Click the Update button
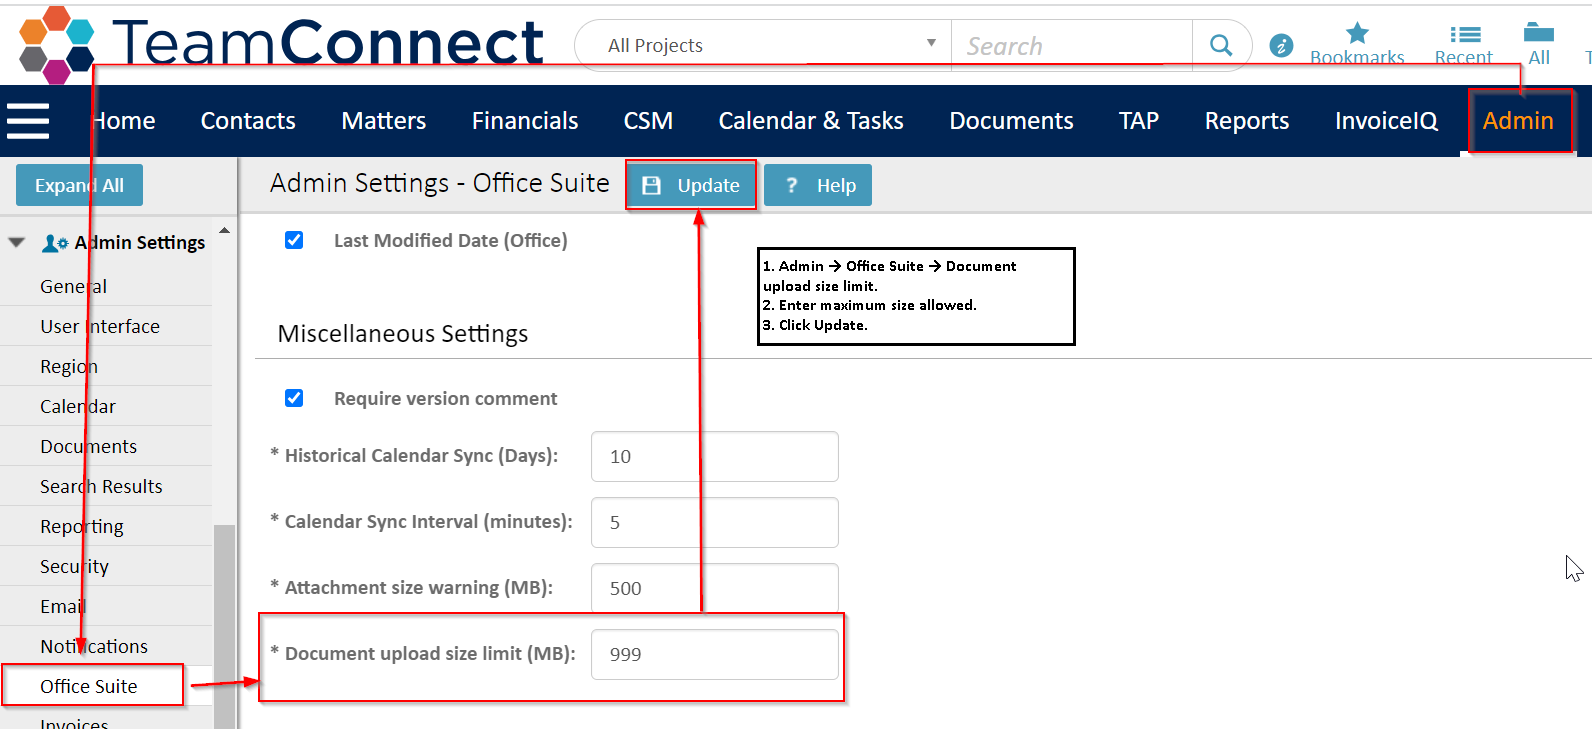The width and height of the screenshot is (1592, 729). click(691, 185)
